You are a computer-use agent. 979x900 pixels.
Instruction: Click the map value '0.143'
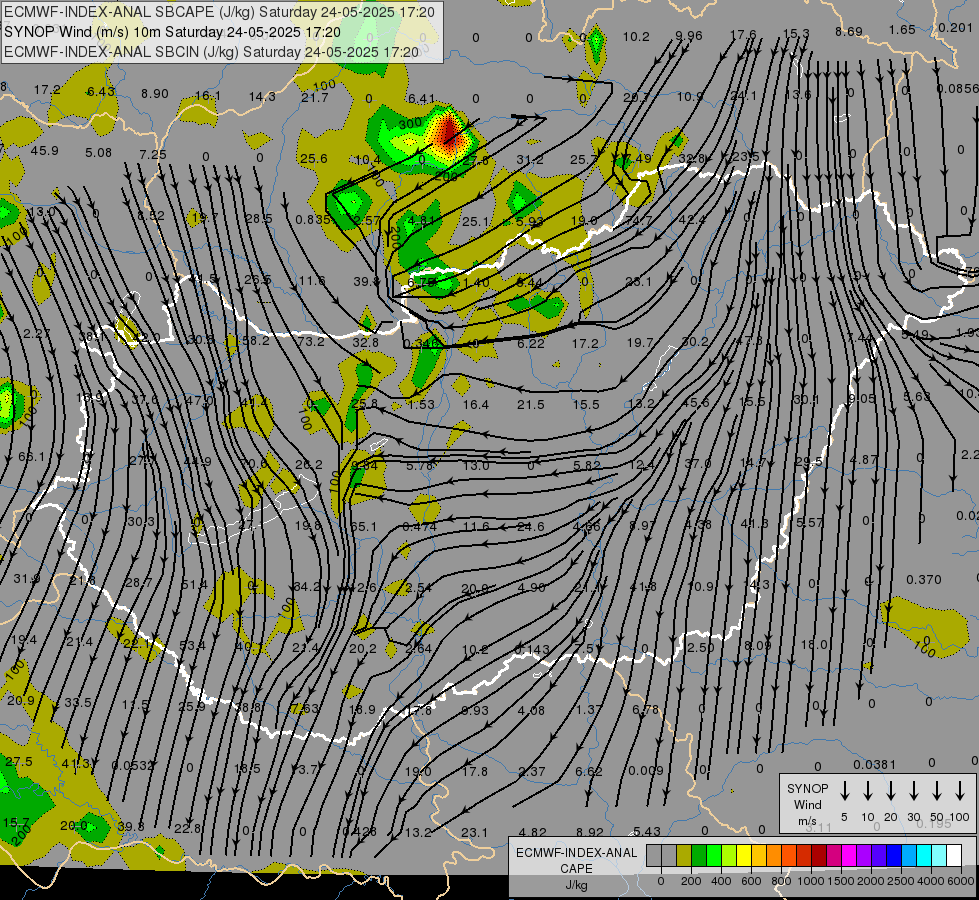pos(531,650)
